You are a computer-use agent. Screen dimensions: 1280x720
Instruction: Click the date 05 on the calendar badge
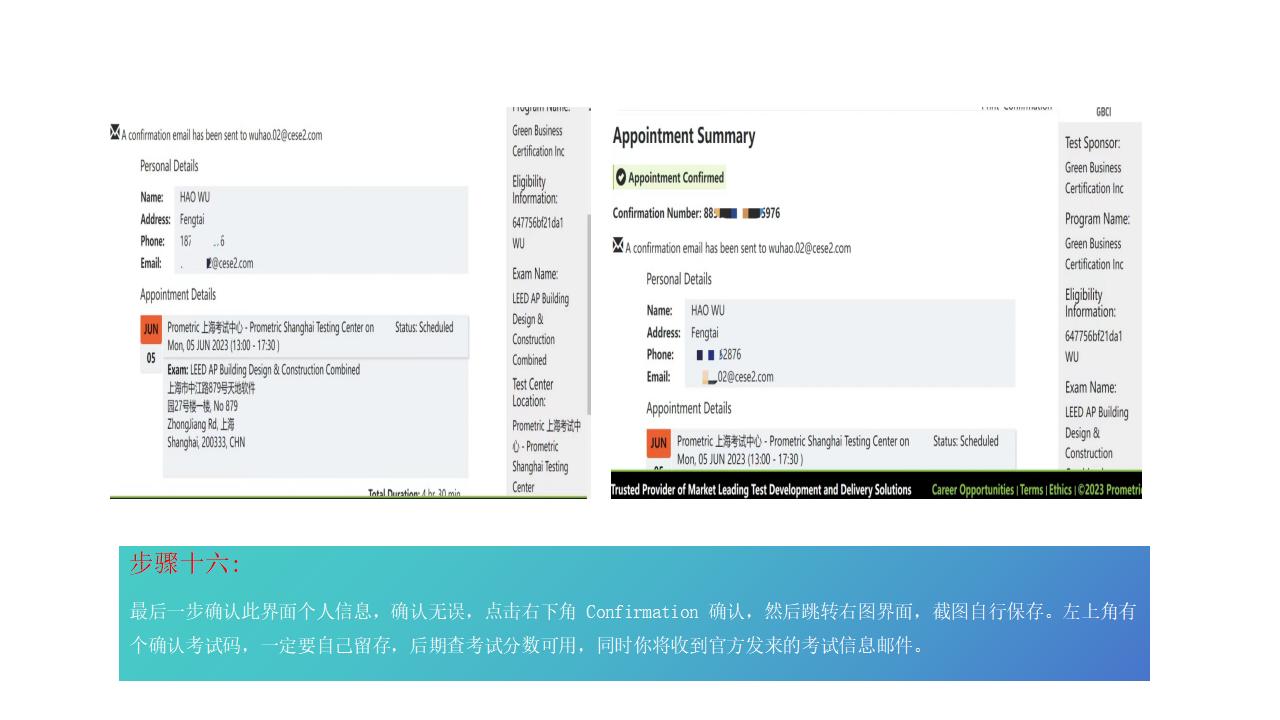pos(152,357)
